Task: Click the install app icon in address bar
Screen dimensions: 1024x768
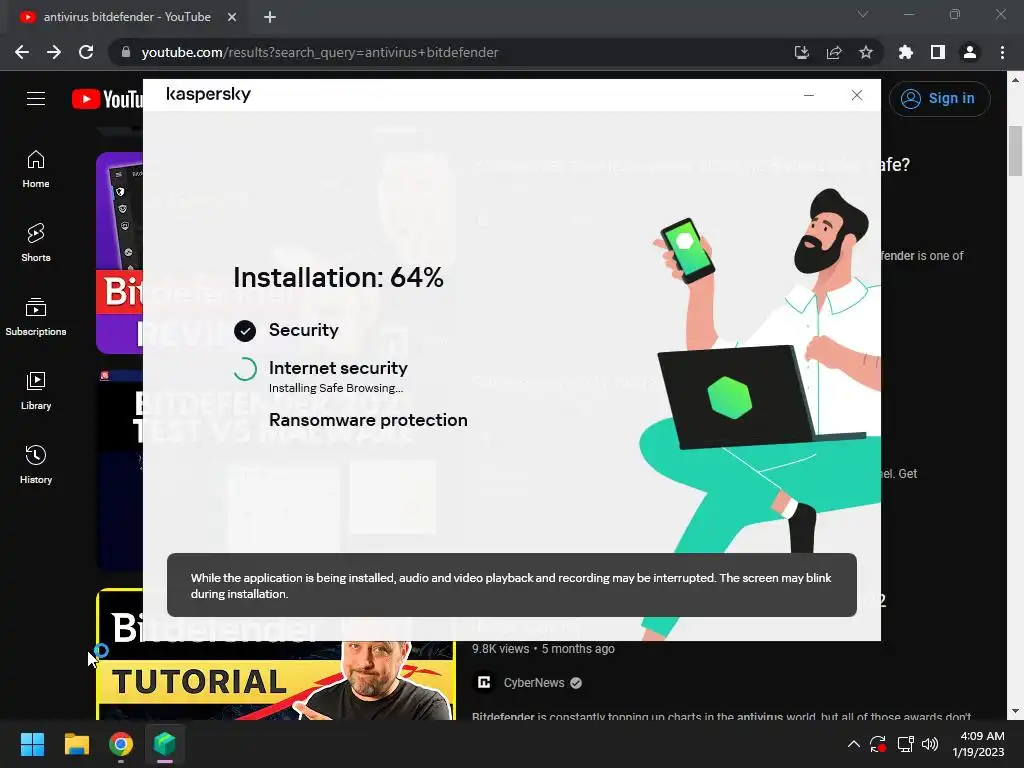Action: 801,52
